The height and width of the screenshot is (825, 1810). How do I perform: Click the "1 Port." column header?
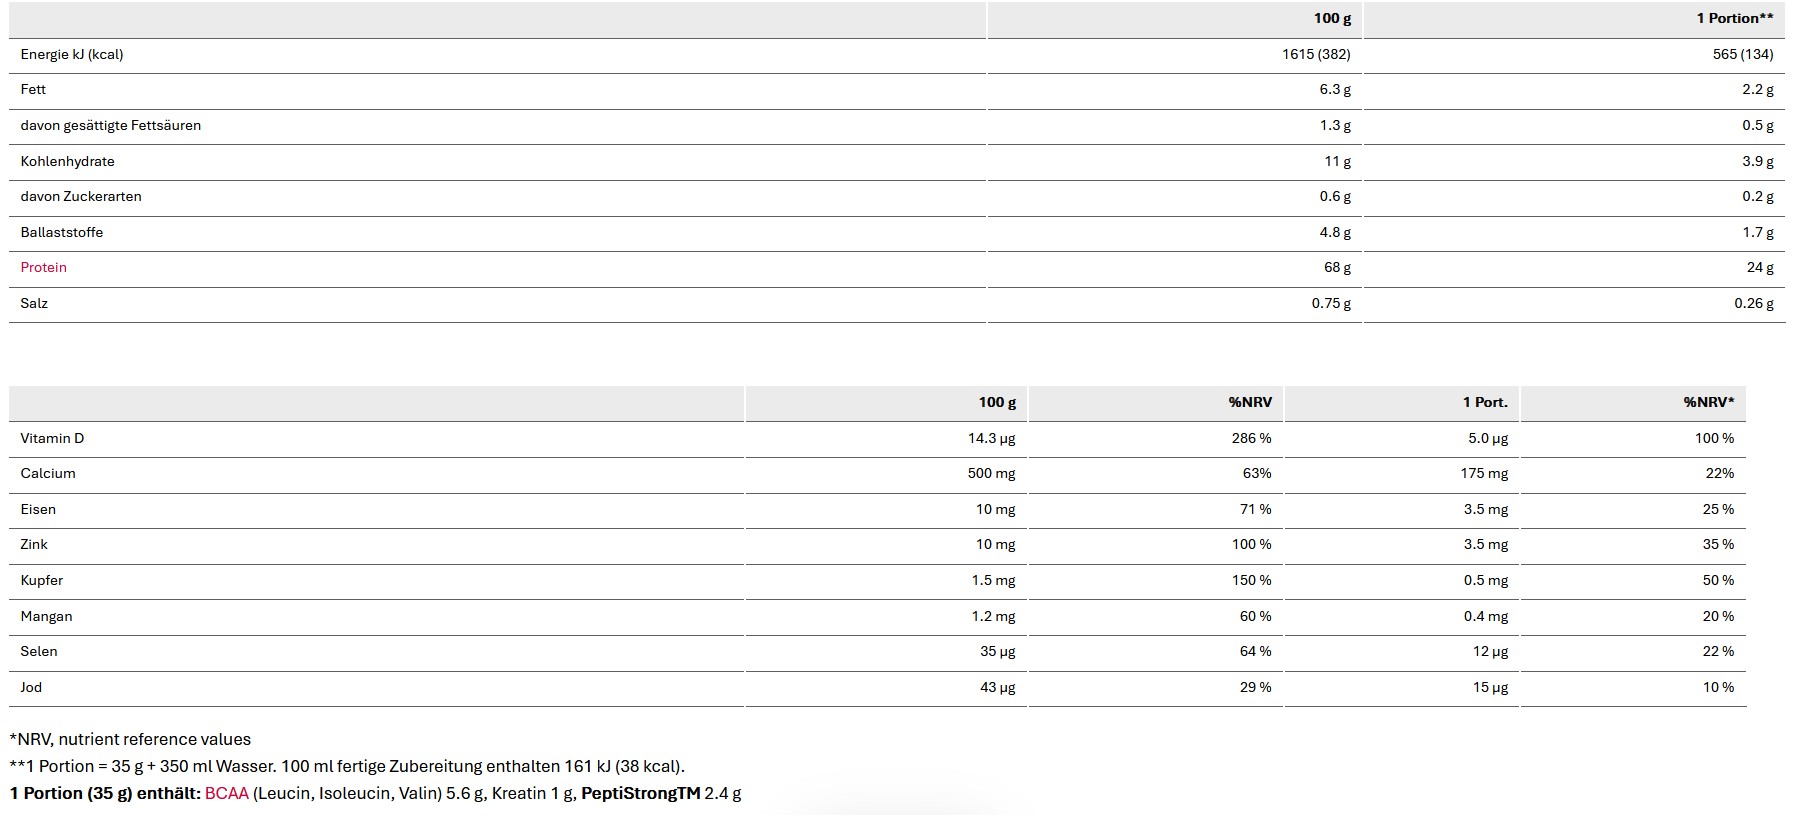(1484, 403)
